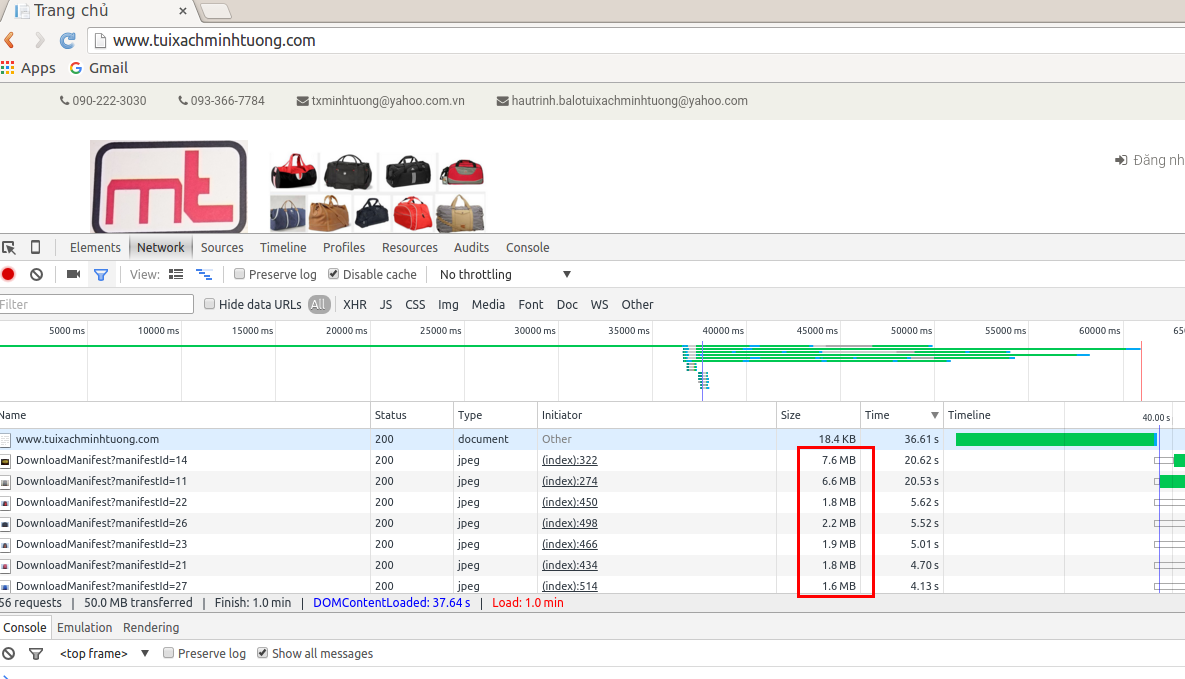The image size is (1185, 679).
Task: Go to the Audits tab
Action: click(472, 247)
